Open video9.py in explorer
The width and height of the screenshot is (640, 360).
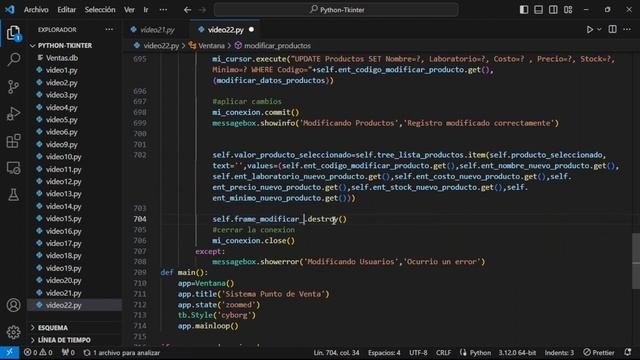coord(62,144)
